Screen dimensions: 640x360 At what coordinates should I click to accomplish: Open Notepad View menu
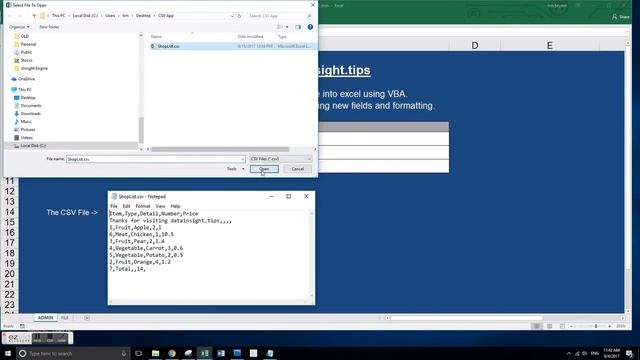click(x=160, y=206)
